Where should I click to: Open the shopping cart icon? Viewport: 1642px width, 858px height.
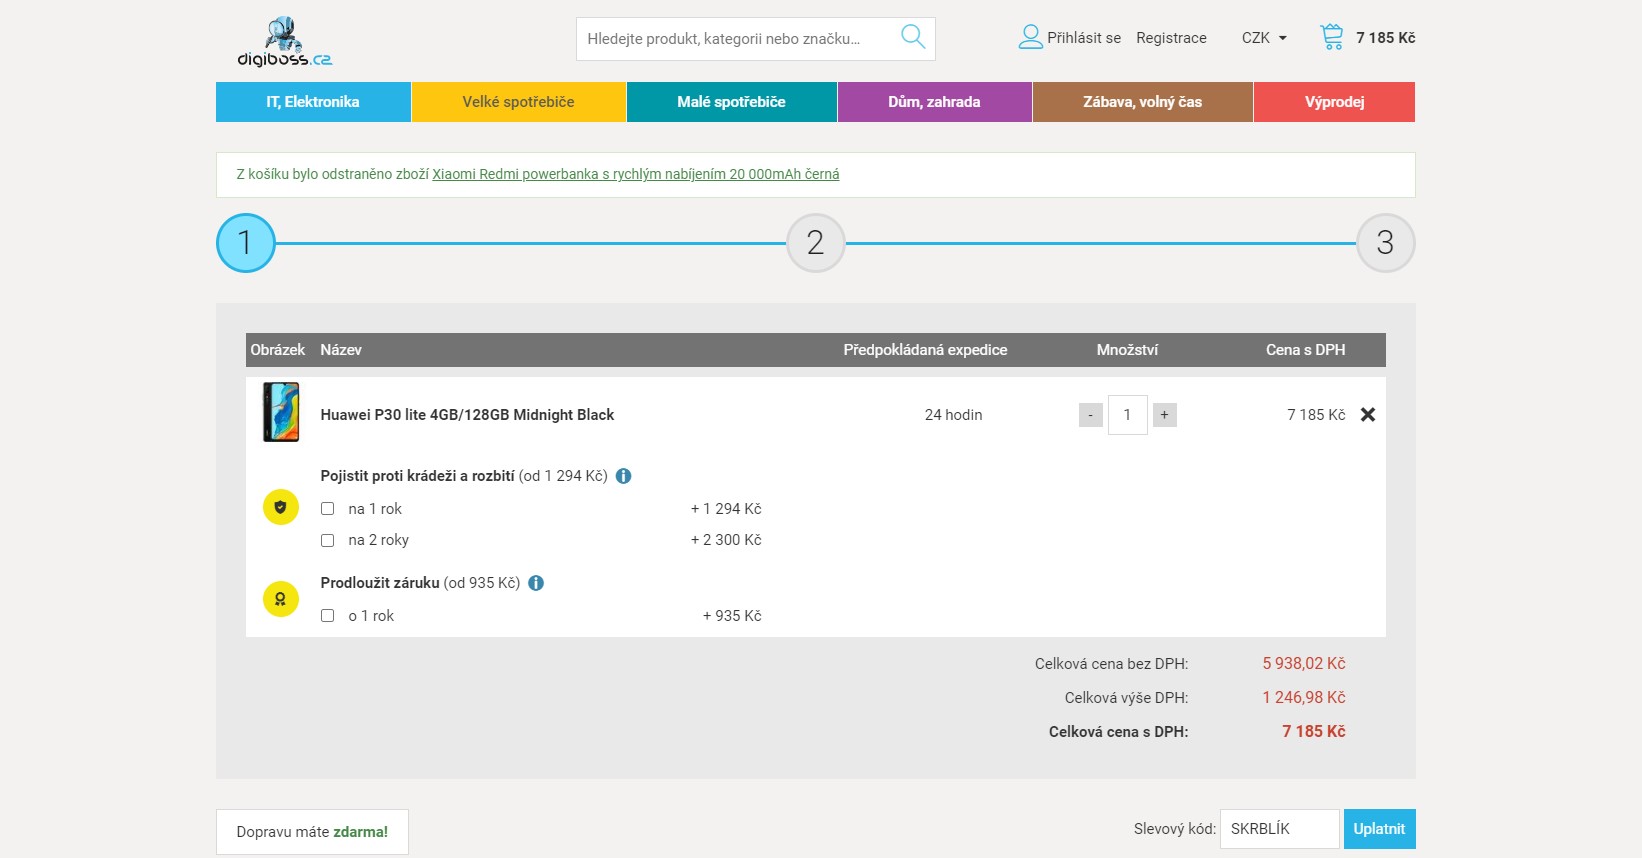(1332, 37)
